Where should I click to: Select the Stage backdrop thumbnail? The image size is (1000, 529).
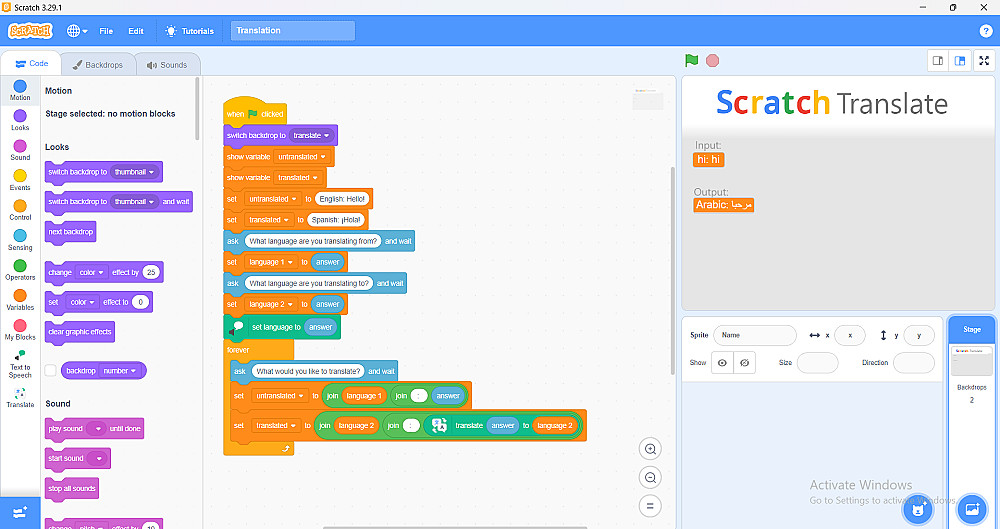(971, 361)
